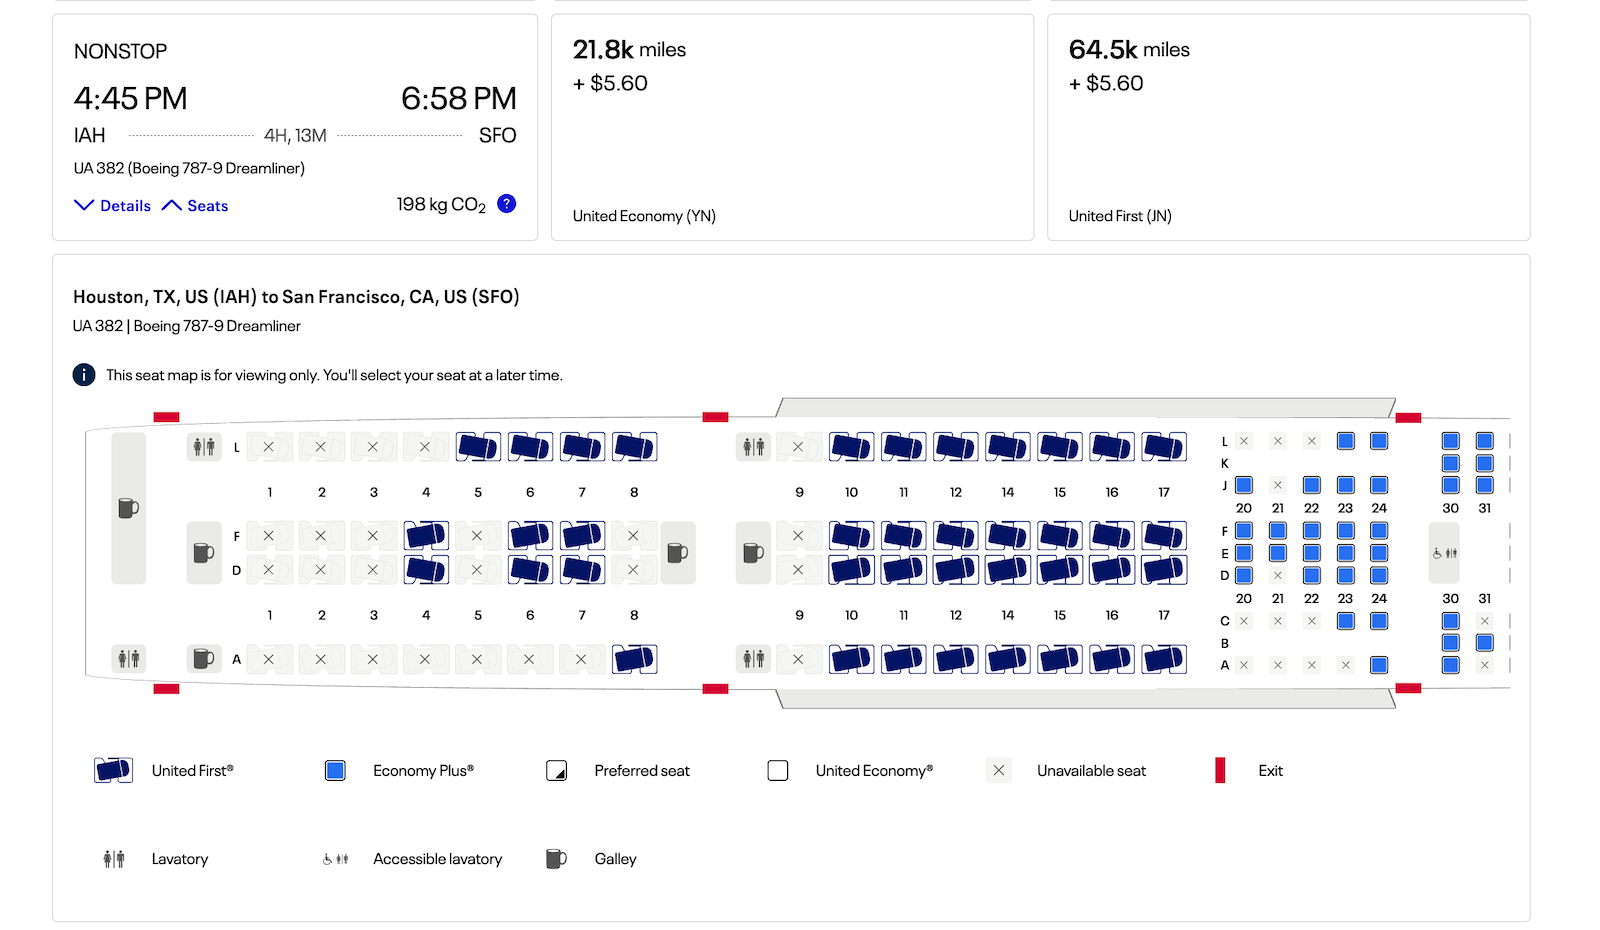The width and height of the screenshot is (1600, 930).
Task: Choose United First seat 17A
Action: pyautogui.click(x=1164, y=659)
